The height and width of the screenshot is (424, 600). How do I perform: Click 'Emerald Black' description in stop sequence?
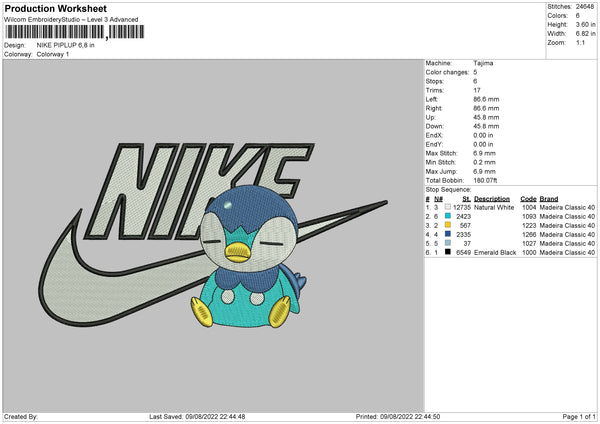click(x=495, y=253)
